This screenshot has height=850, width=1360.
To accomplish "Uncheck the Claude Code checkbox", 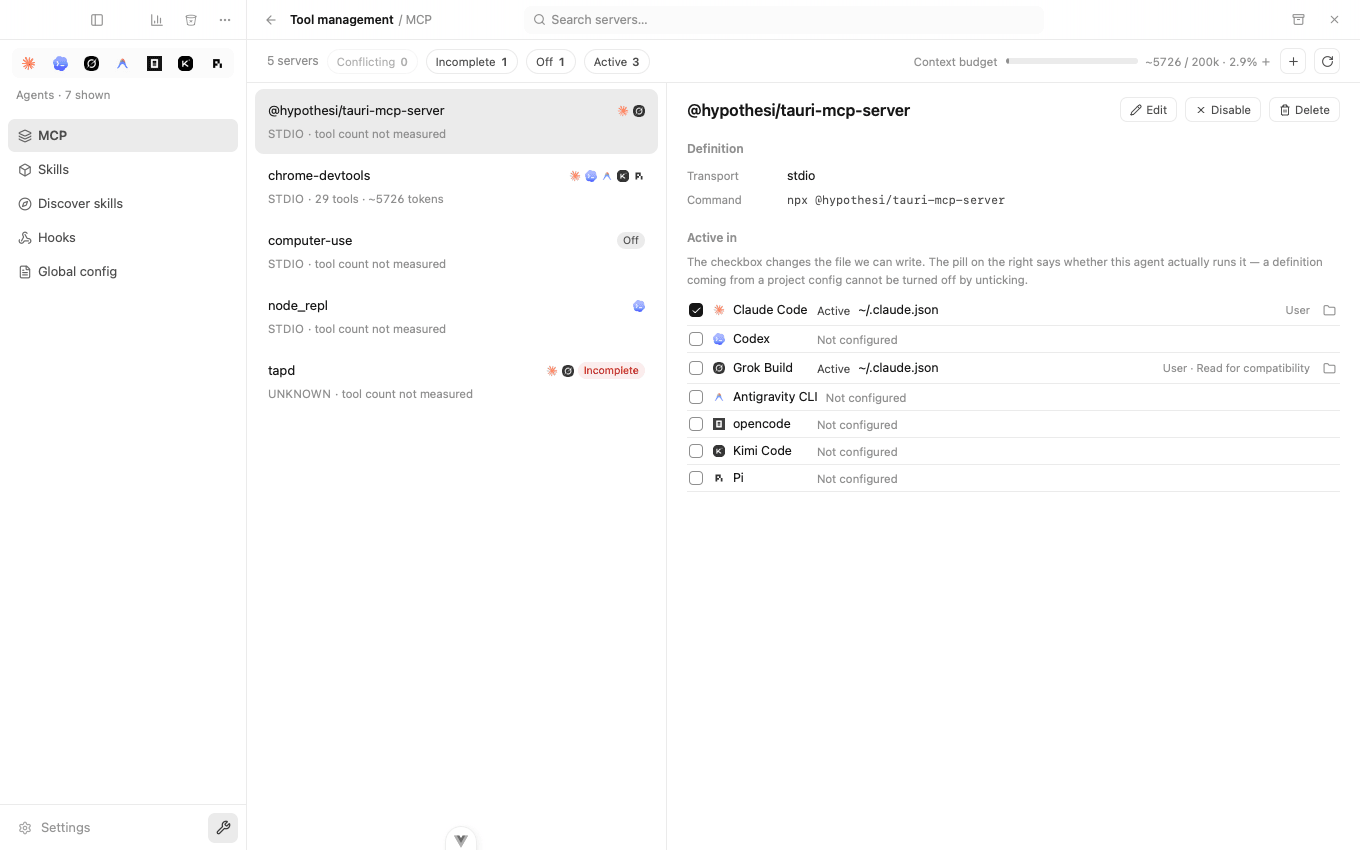I will click(696, 310).
